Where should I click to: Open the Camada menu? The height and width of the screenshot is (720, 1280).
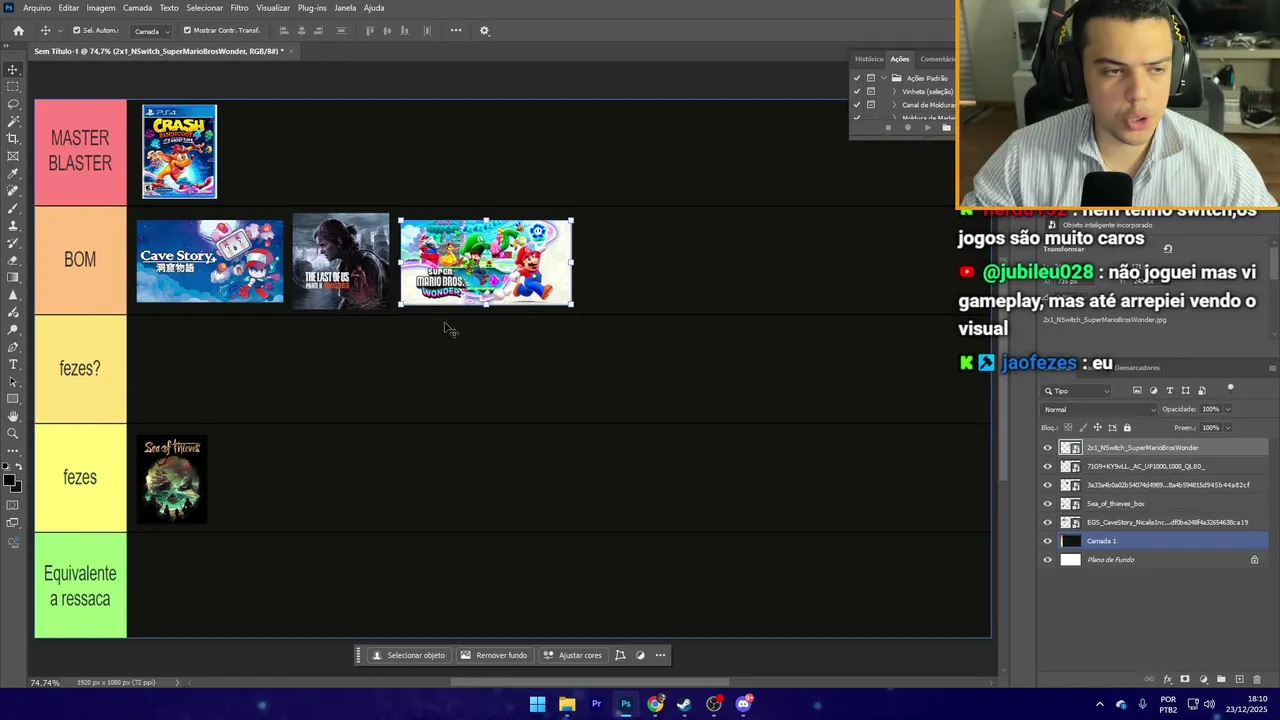point(137,8)
